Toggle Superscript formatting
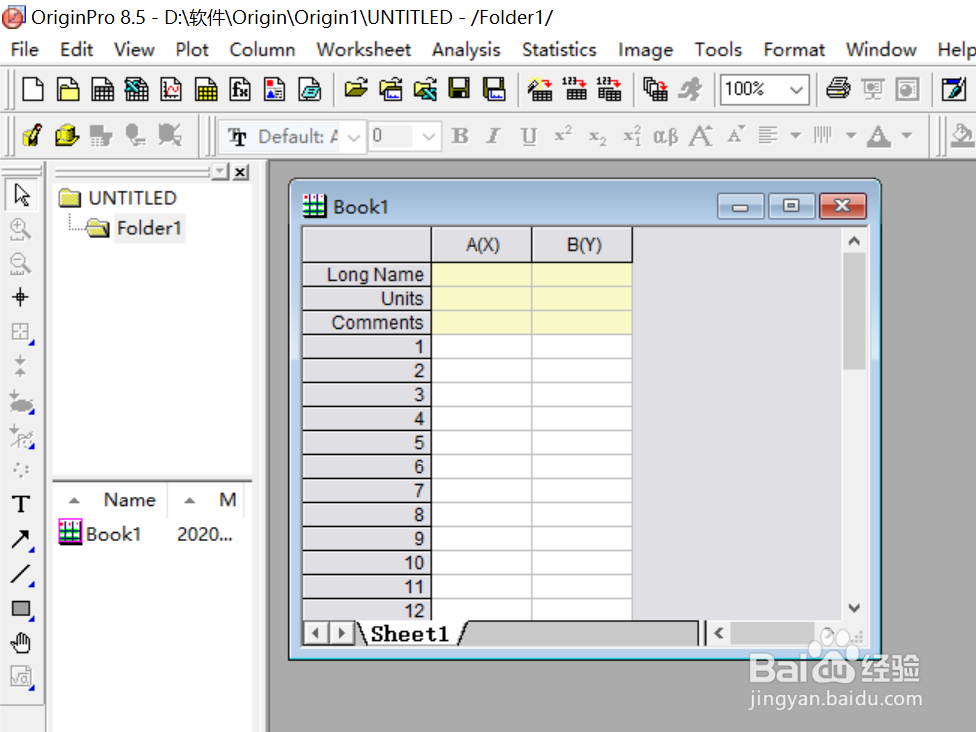The image size is (976, 732). (563, 136)
